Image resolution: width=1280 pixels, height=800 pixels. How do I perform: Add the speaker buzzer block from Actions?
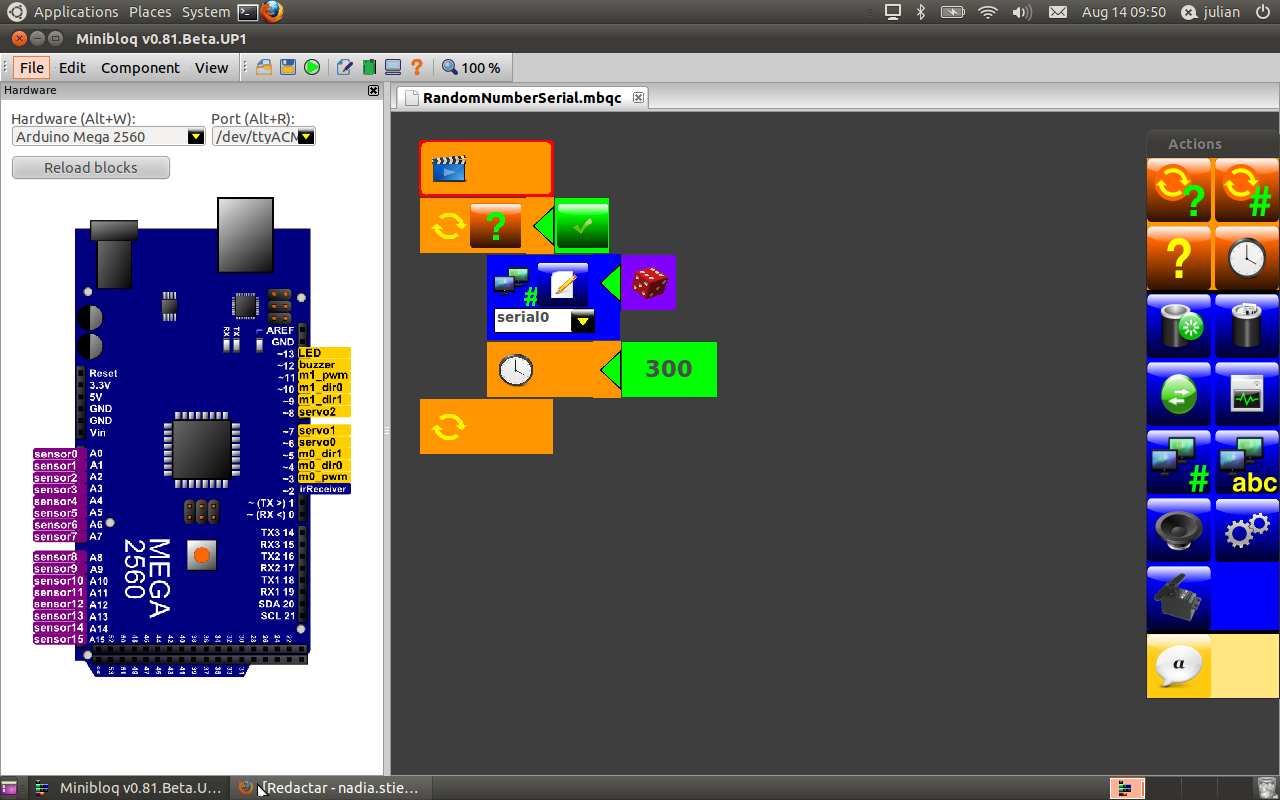tap(1179, 530)
